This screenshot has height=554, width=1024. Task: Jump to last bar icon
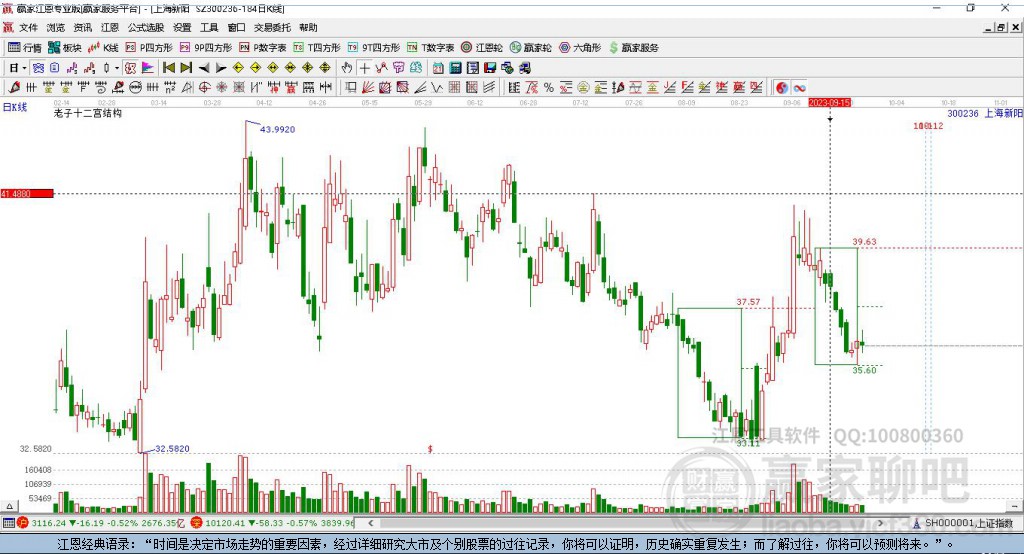click(186, 68)
